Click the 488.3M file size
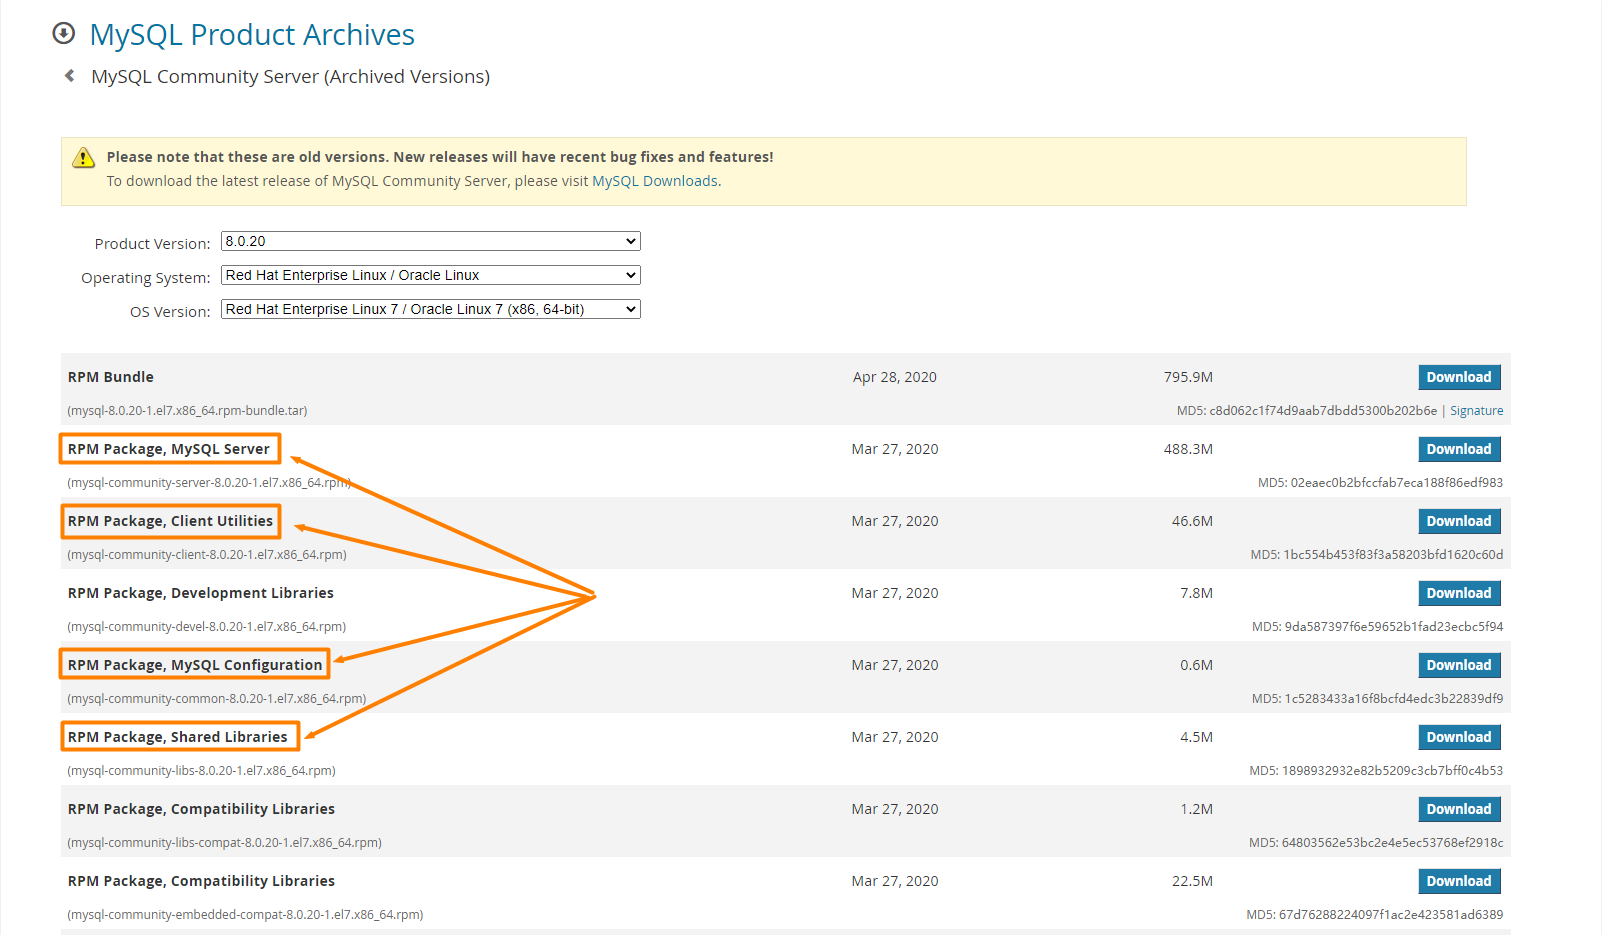This screenshot has height=935, width=1602. tap(1188, 449)
